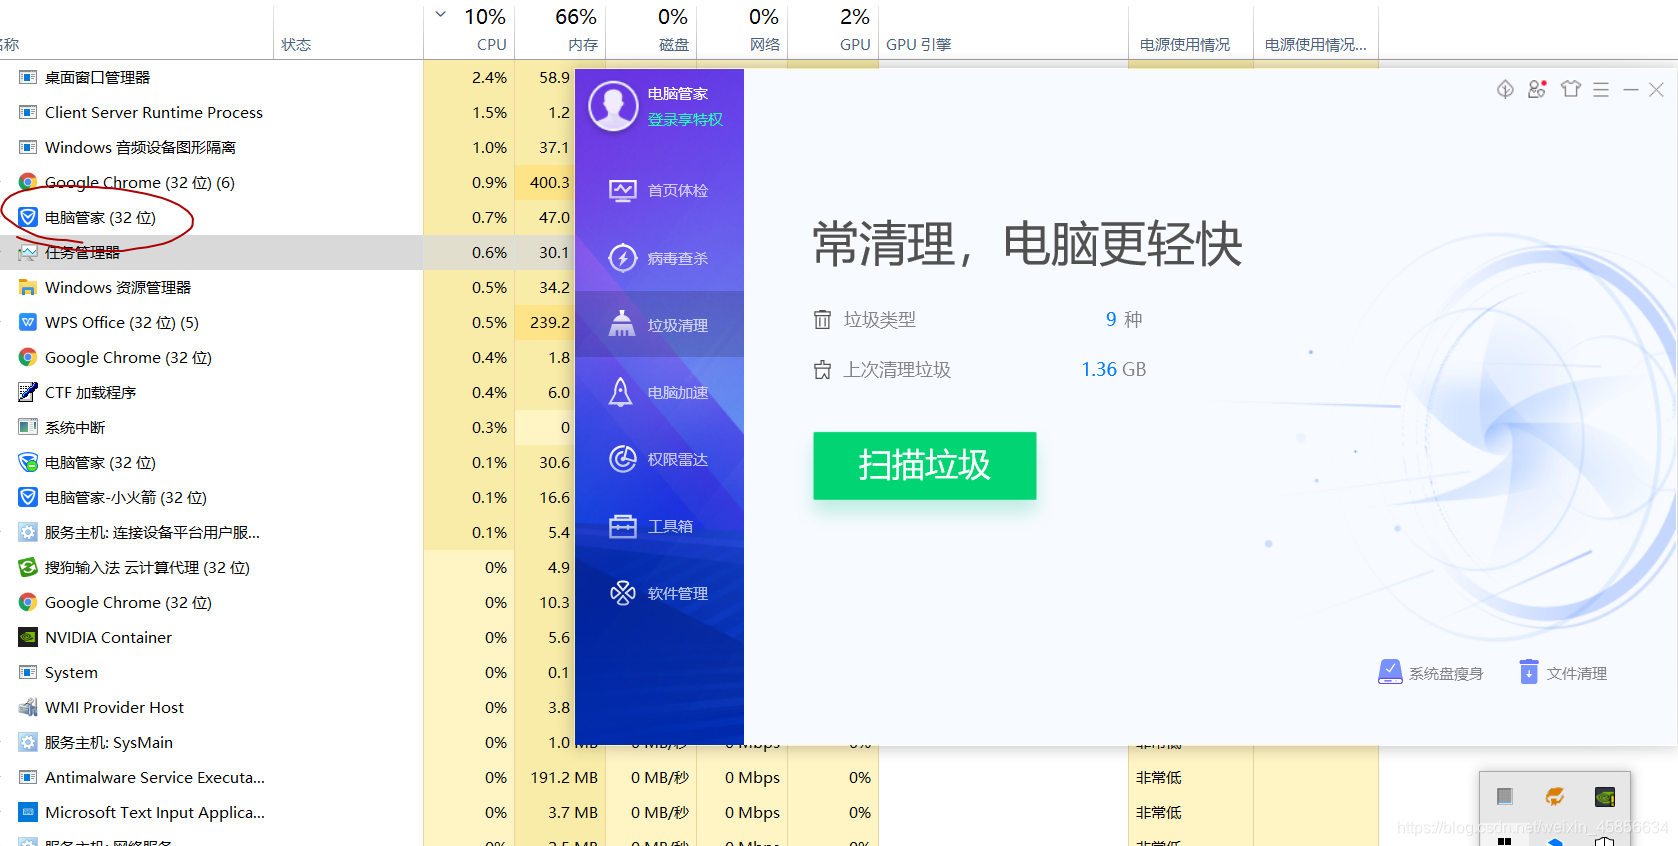Screen dimensions: 1678x846
Task: Click the 191.2 MB memory cell
Action: click(561, 777)
